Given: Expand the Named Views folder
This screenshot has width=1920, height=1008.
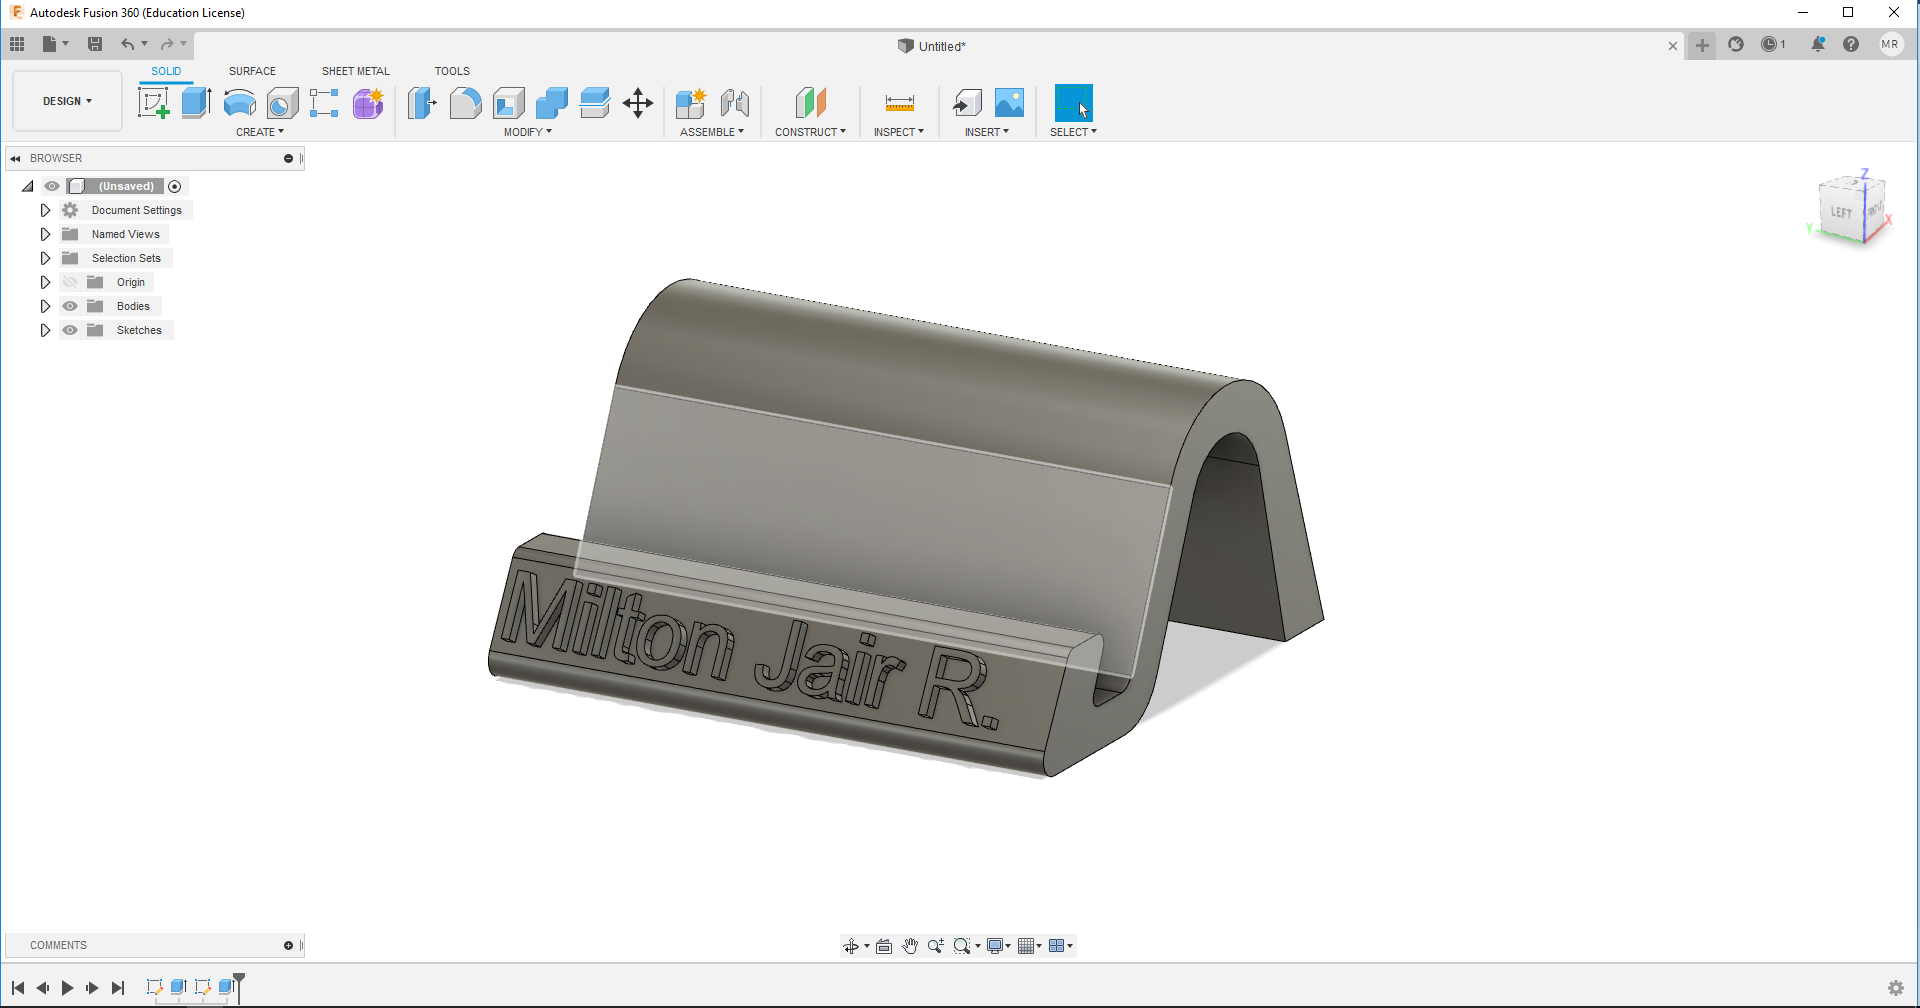Looking at the screenshot, I should click(45, 234).
